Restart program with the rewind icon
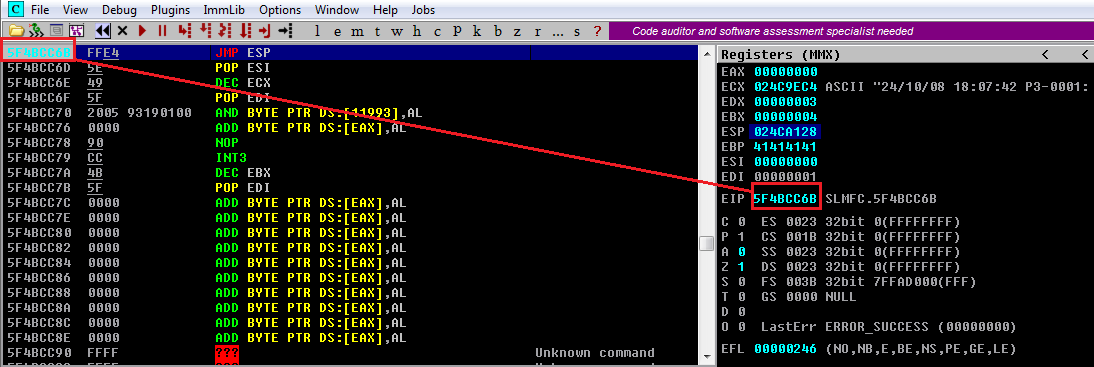 (103, 31)
